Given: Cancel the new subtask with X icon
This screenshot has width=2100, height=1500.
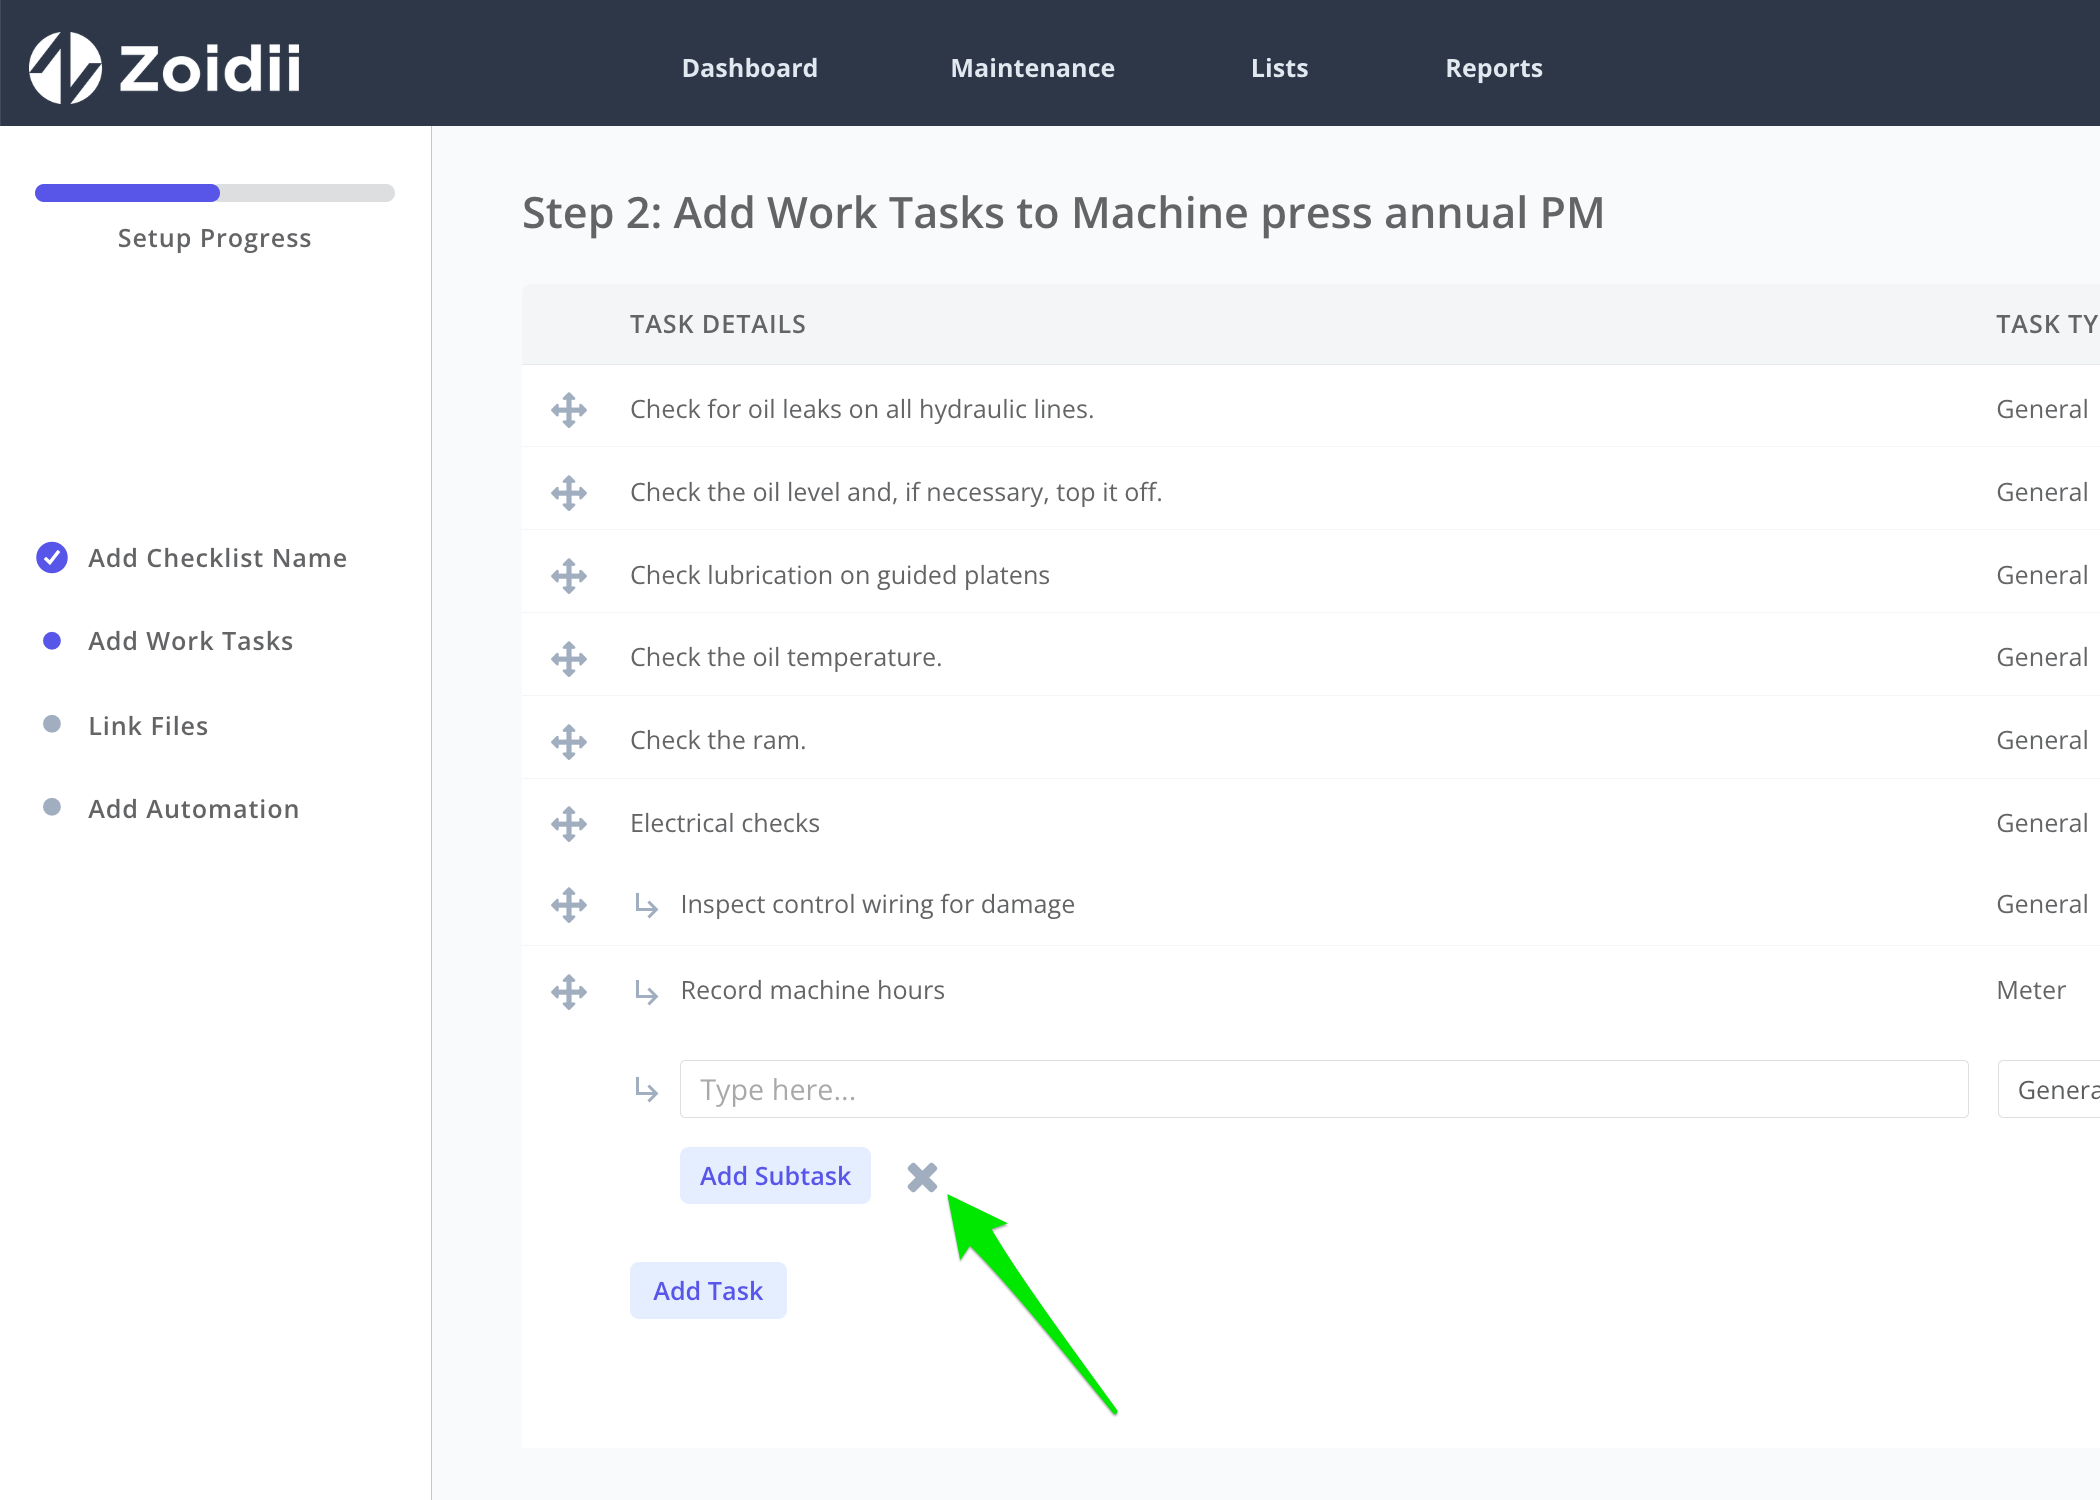Looking at the screenshot, I should click(x=922, y=1177).
